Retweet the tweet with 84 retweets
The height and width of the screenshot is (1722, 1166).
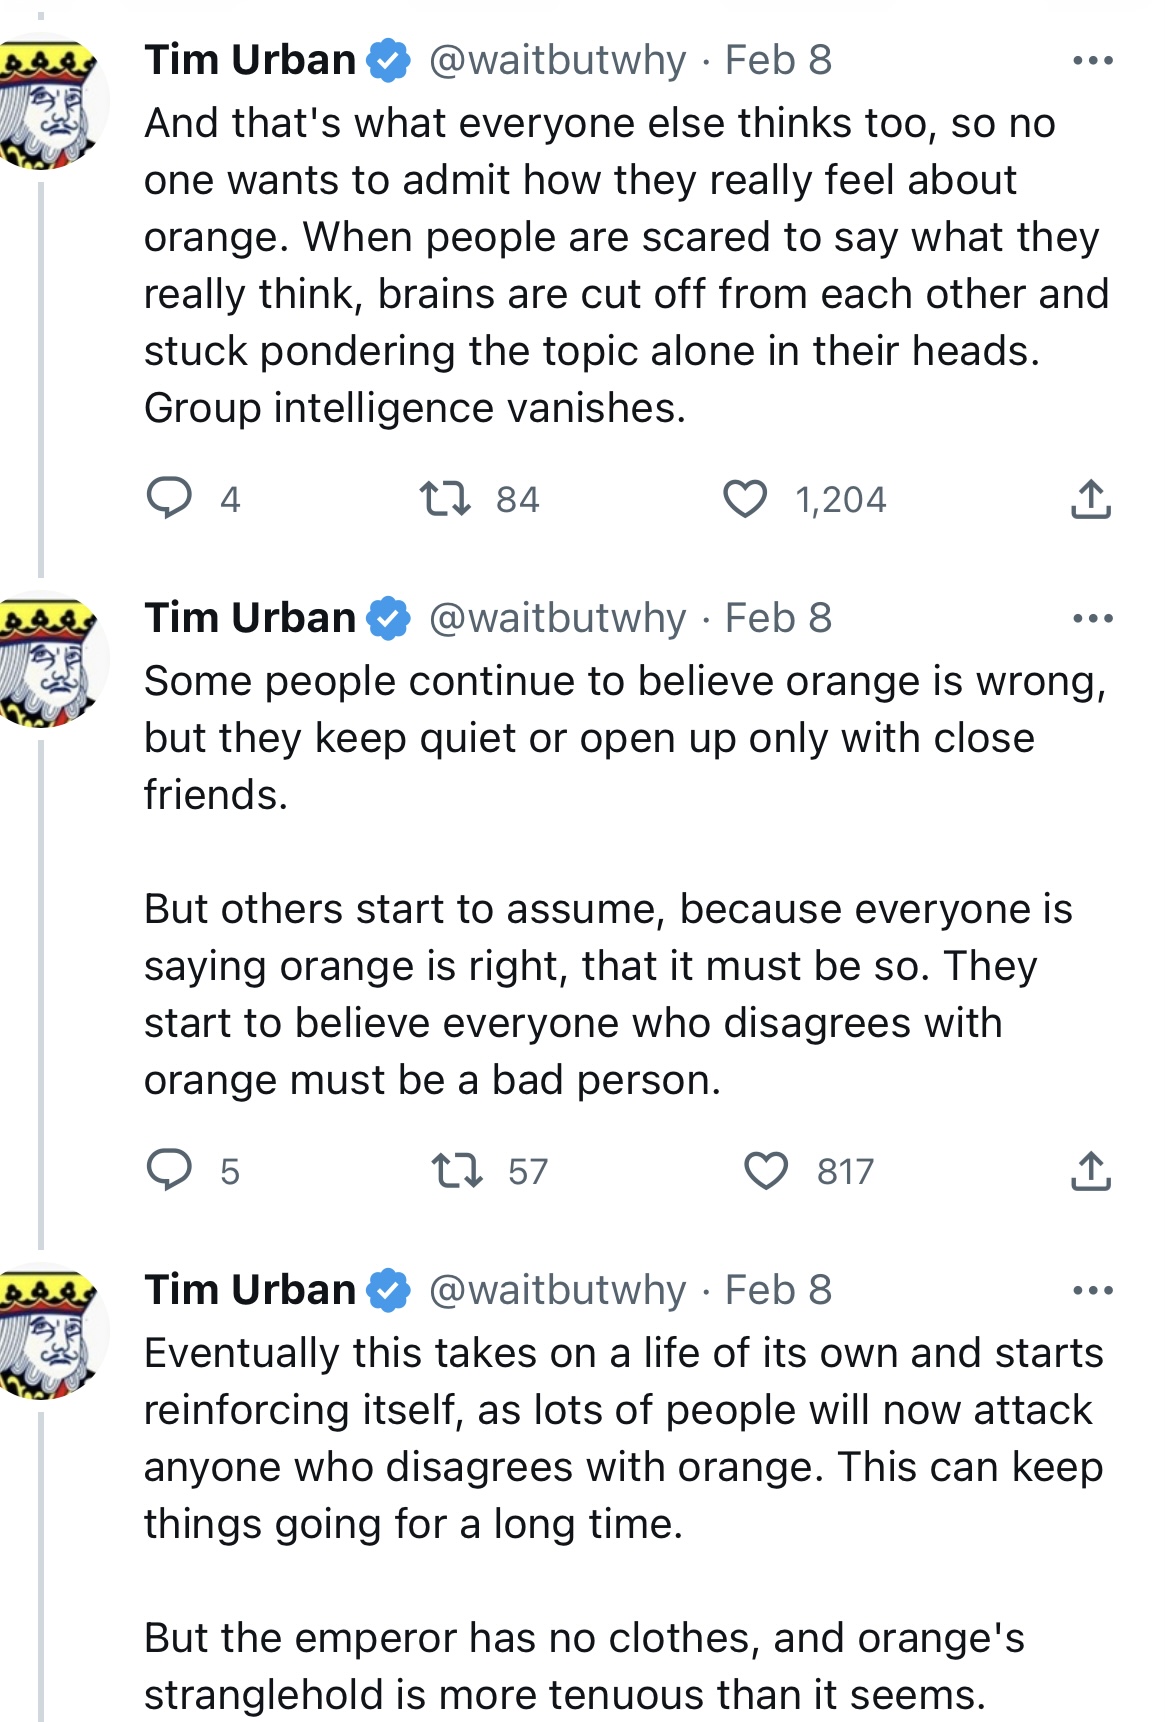[445, 498]
